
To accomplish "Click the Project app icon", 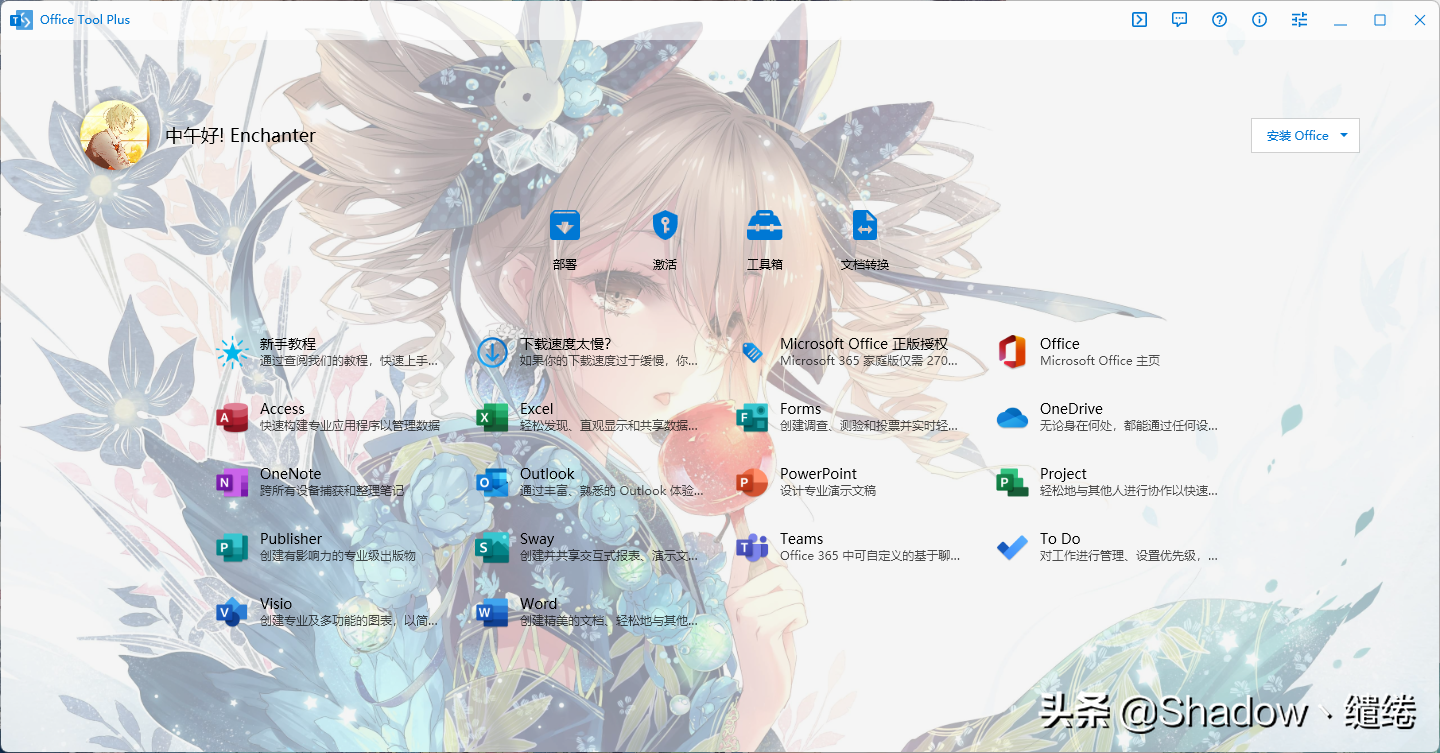I will click(x=1012, y=482).
